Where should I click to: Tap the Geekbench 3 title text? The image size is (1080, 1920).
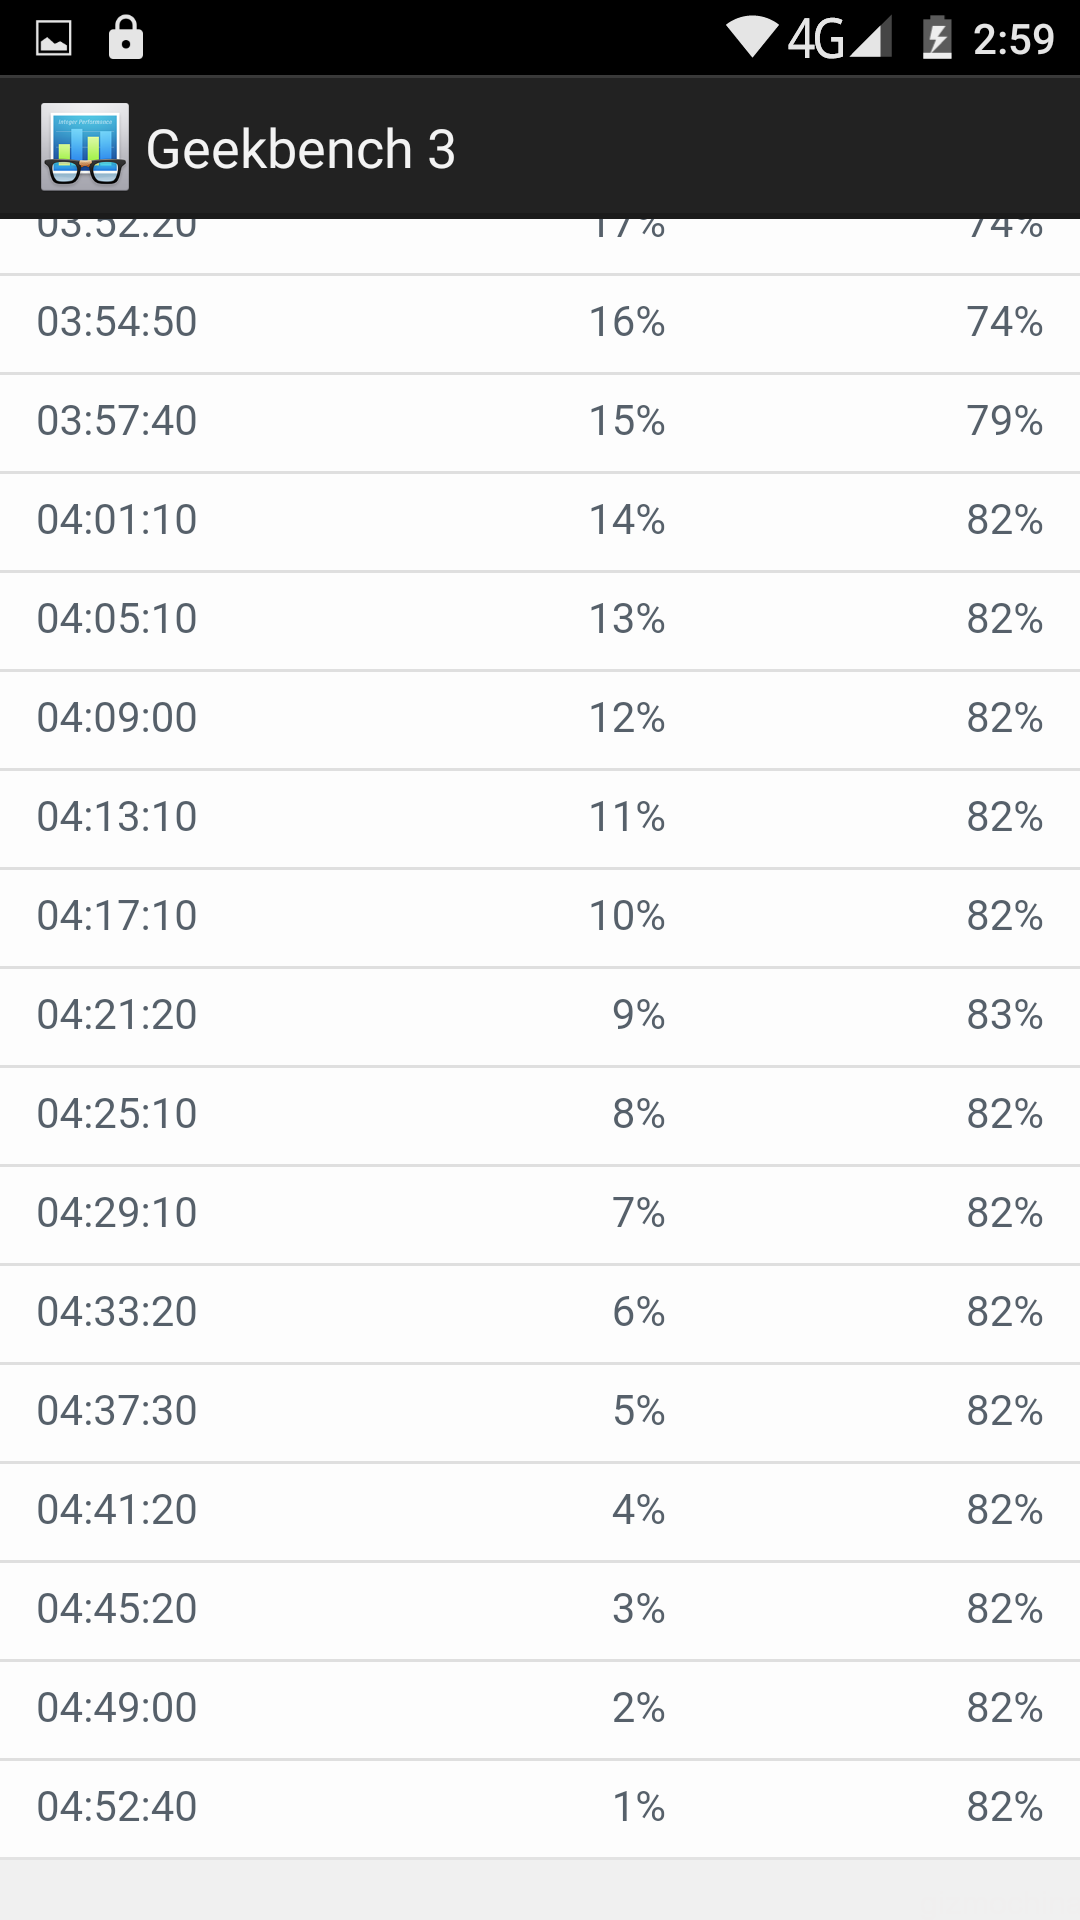pos(300,149)
